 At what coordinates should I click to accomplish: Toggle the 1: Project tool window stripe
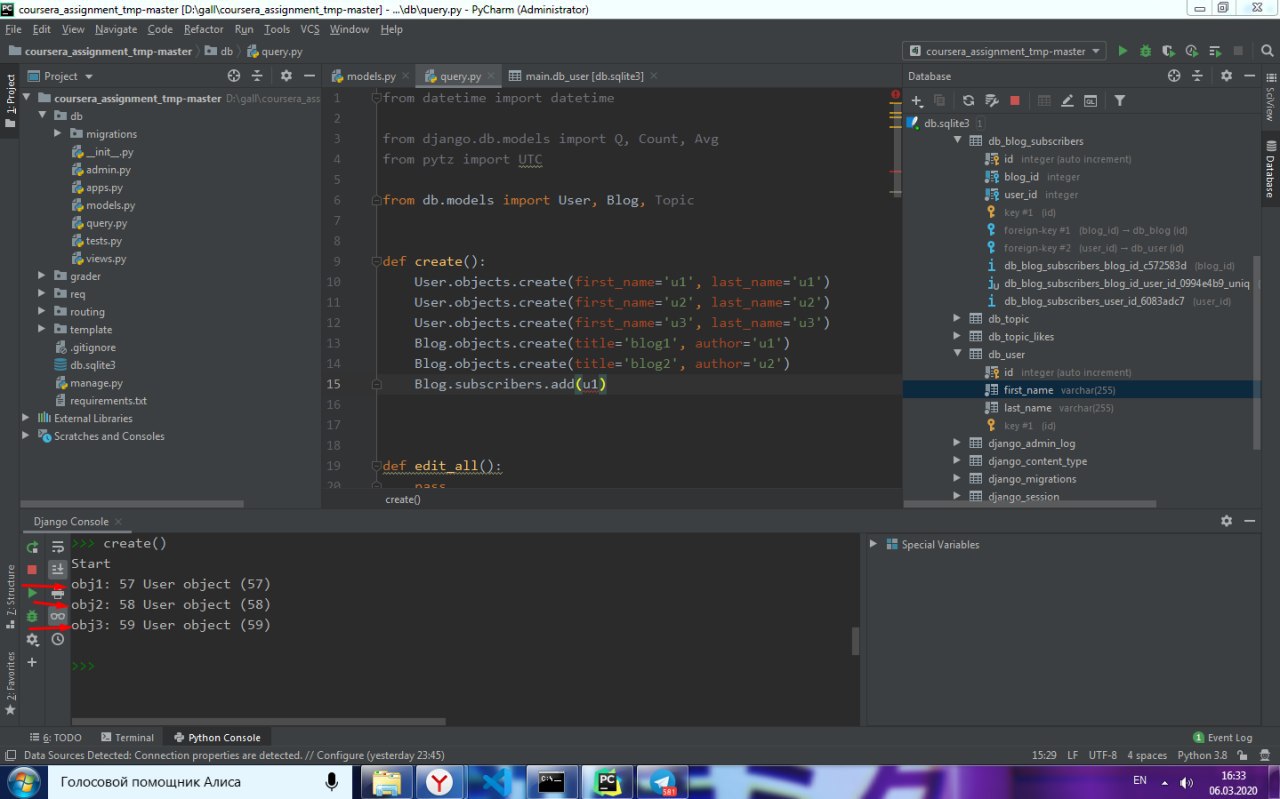tap(10, 101)
